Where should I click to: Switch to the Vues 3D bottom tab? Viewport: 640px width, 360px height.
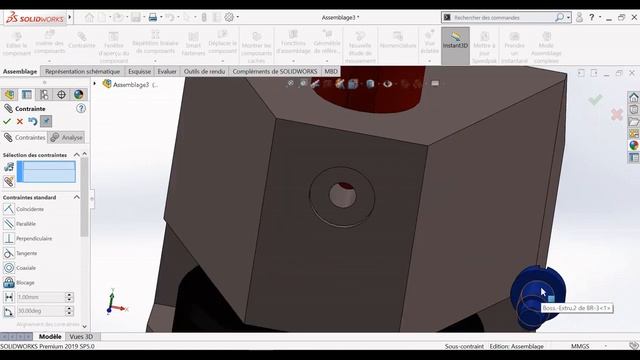[x=81, y=337]
